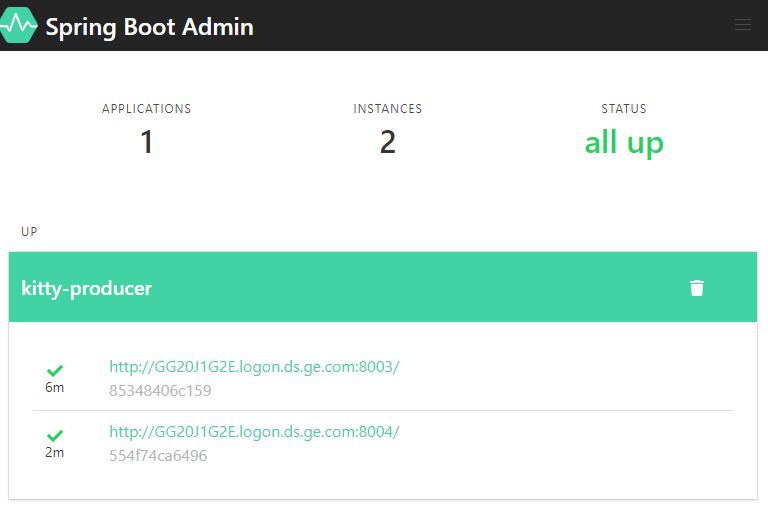
Task: Select instance ID 85348406c159
Action: click(x=160, y=390)
